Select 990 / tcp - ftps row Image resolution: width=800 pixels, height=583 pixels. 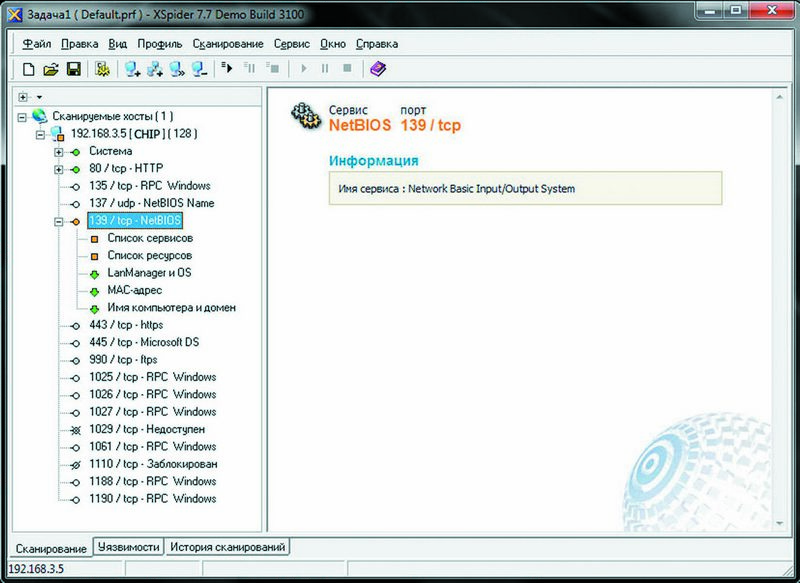[x=123, y=360]
